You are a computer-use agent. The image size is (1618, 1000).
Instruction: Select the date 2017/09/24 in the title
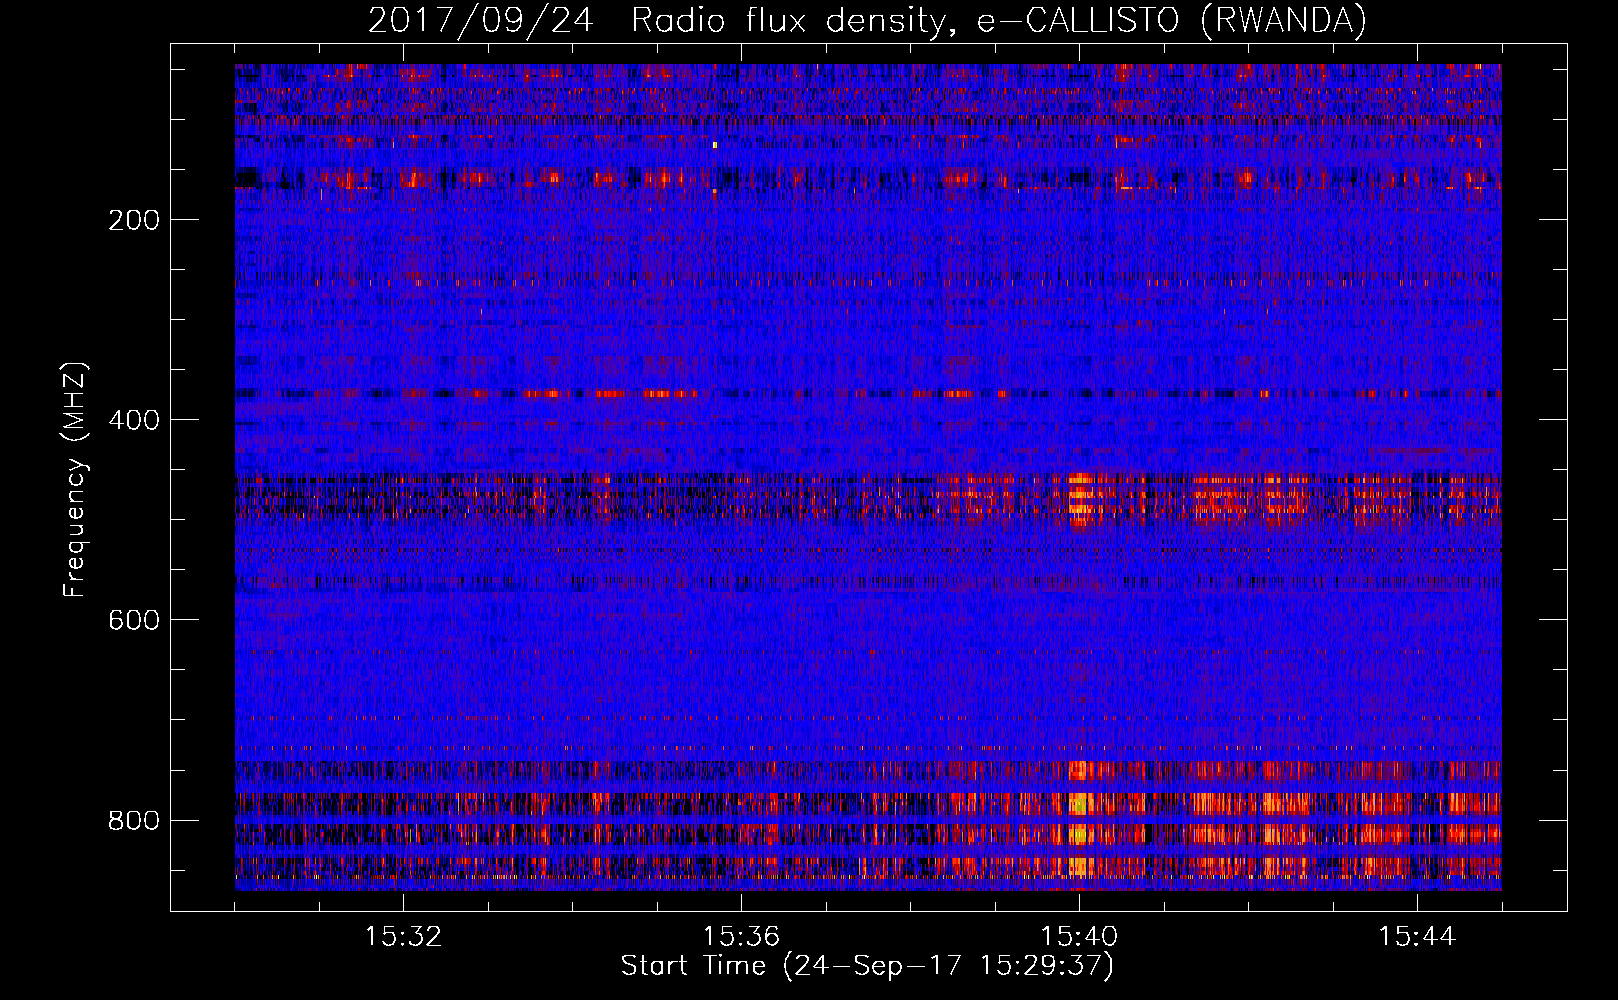tap(480, 21)
